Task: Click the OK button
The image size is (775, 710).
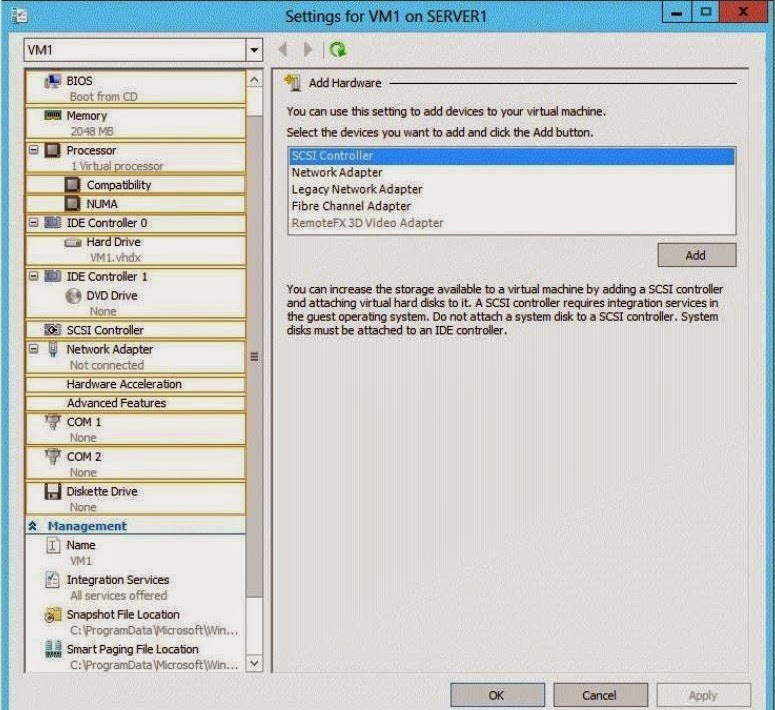Action: click(497, 695)
